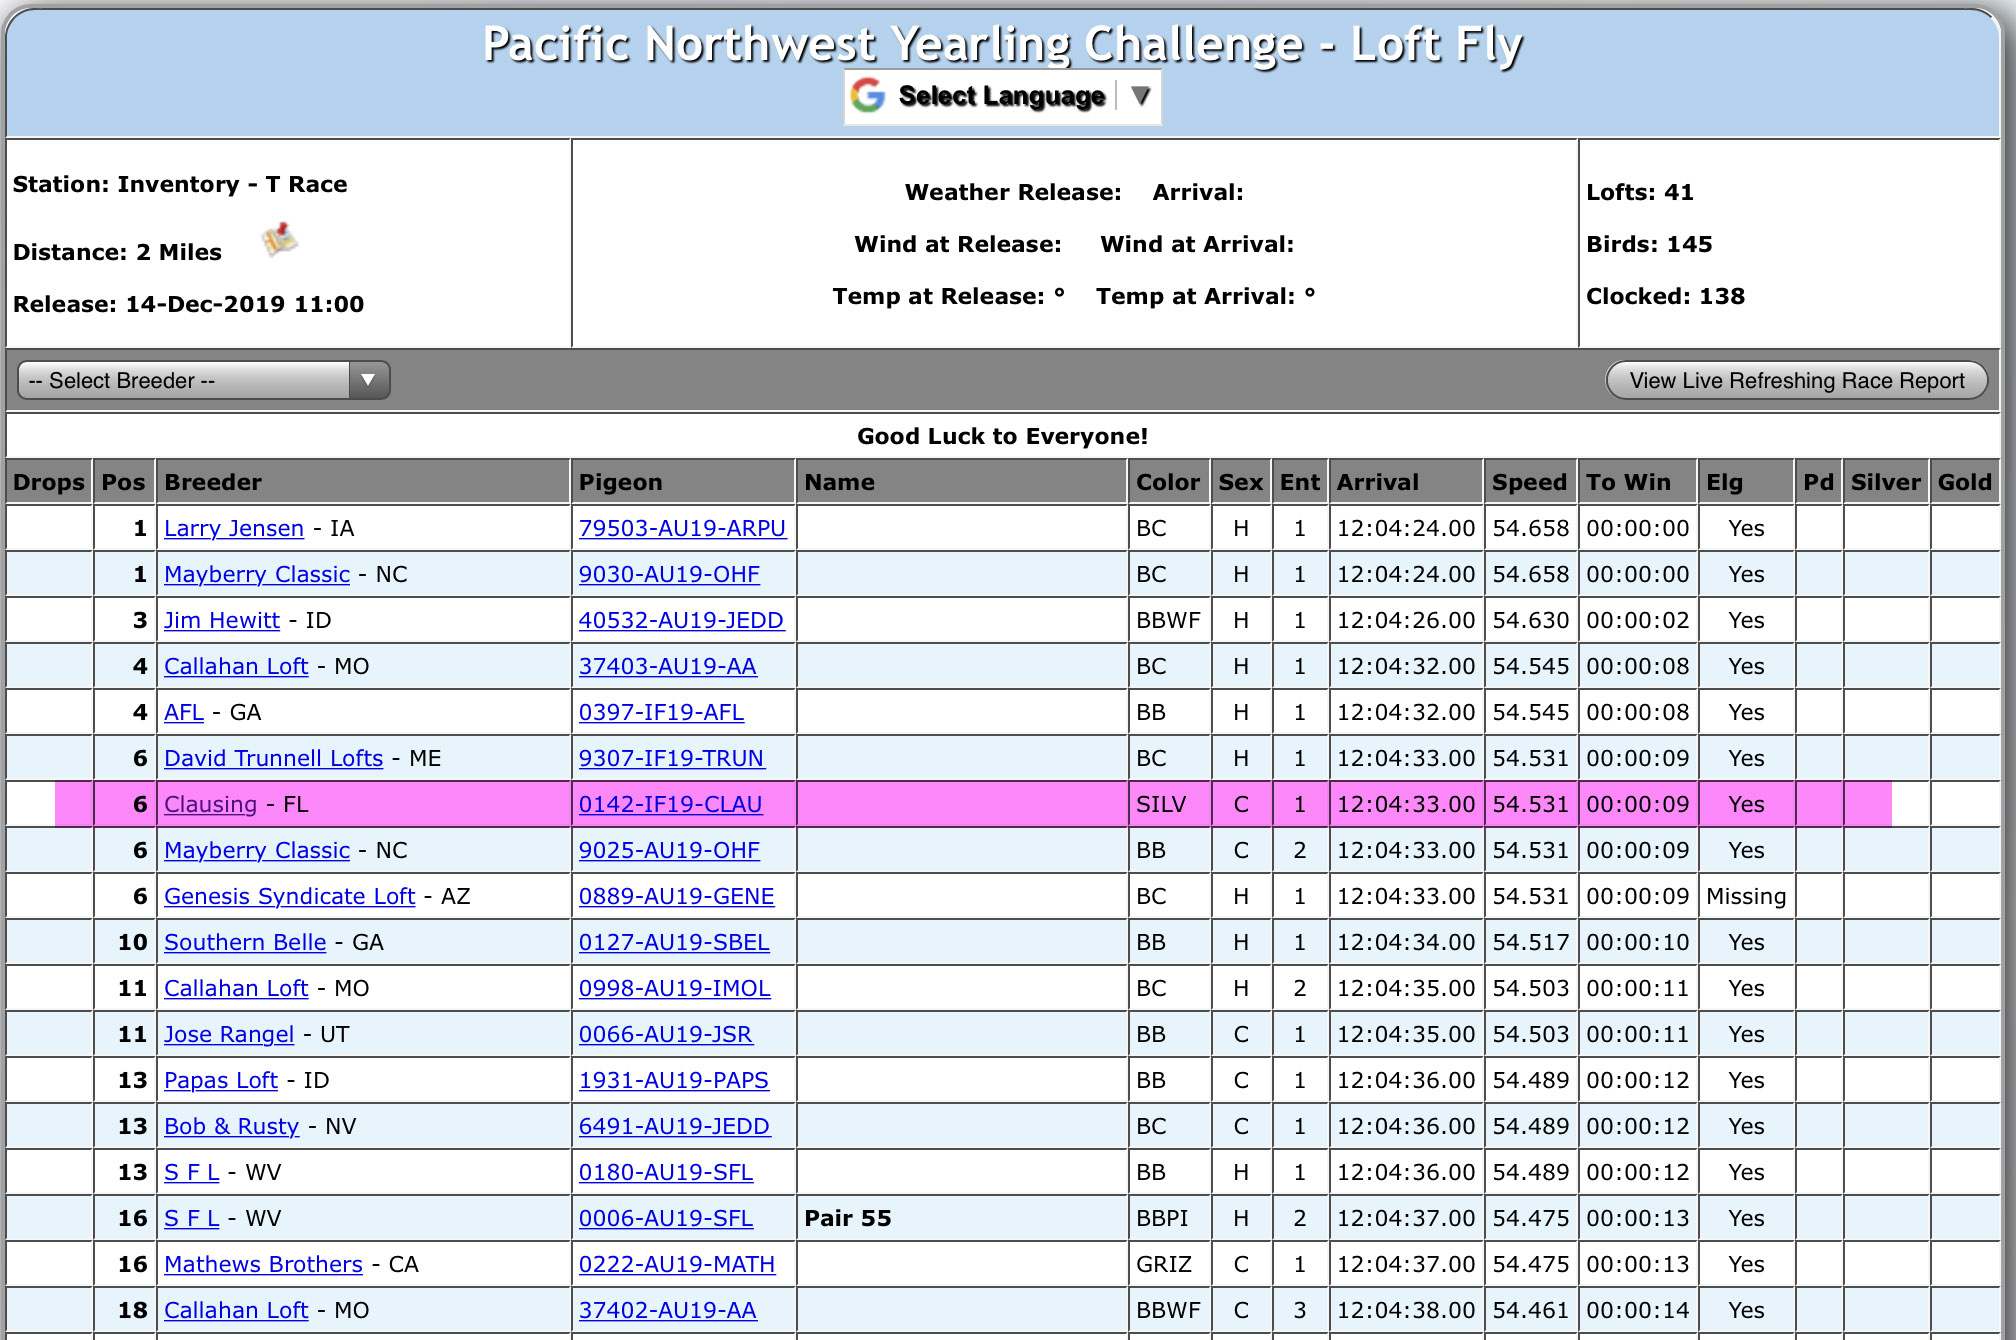This screenshot has height=1340, width=2016.
Task: Click the Arrival column header
Action: point(1377,482)
